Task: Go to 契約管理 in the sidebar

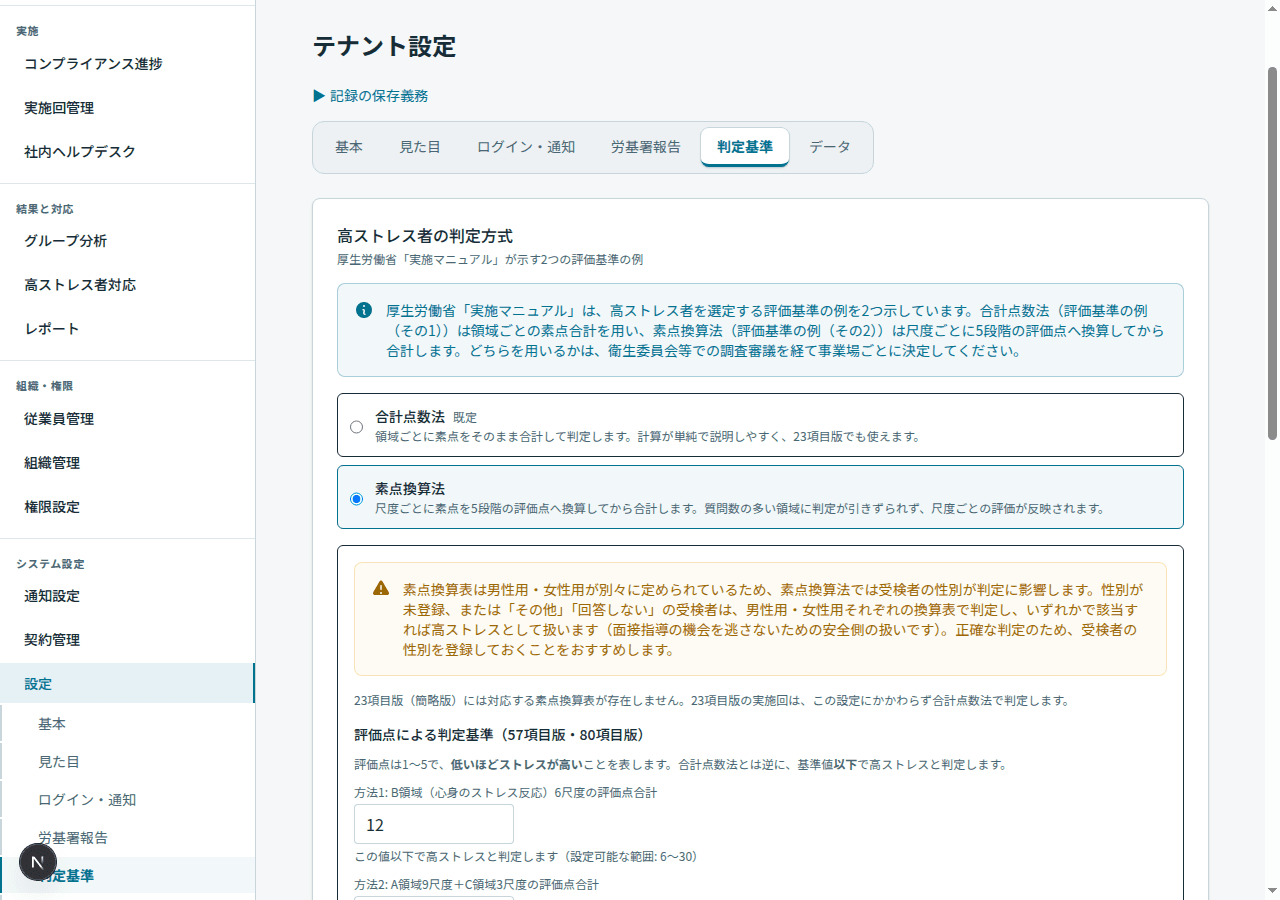Action: (x=127, y=640)
